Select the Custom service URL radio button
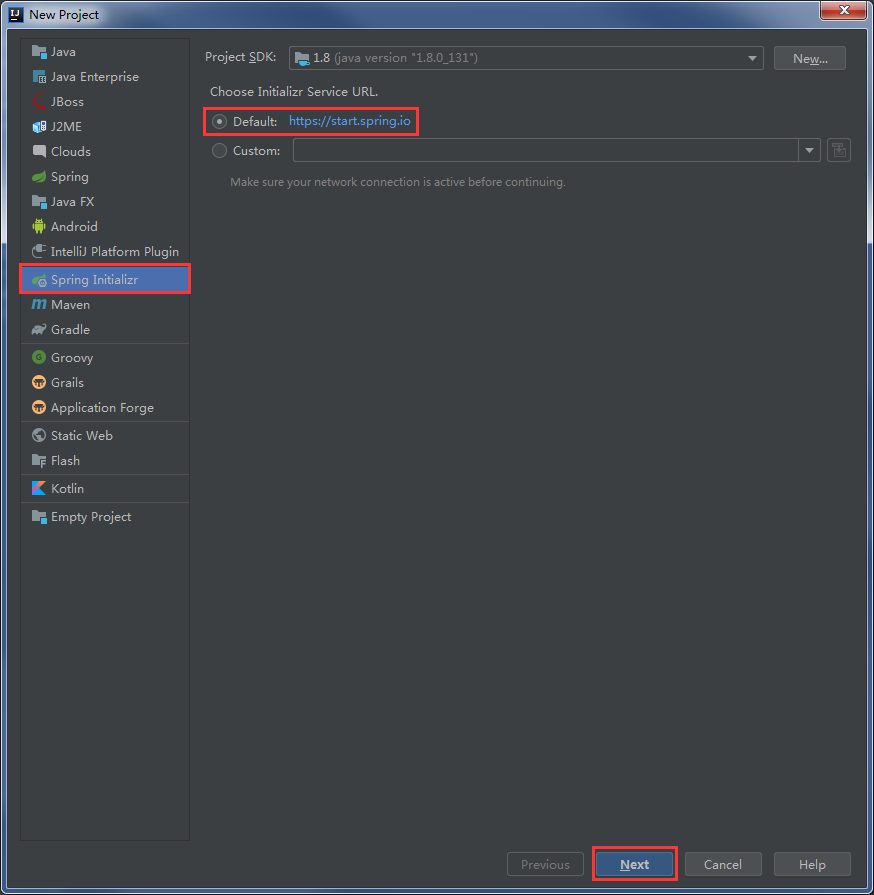This screenshot has width=874, height=895. click(x=219, y=151)
